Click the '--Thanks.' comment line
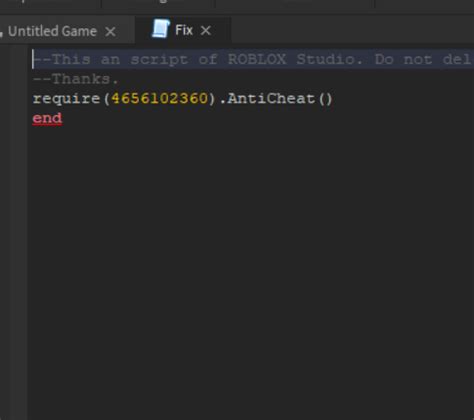The height and width of the screenshot is (420, 474). tap(76, 79)
